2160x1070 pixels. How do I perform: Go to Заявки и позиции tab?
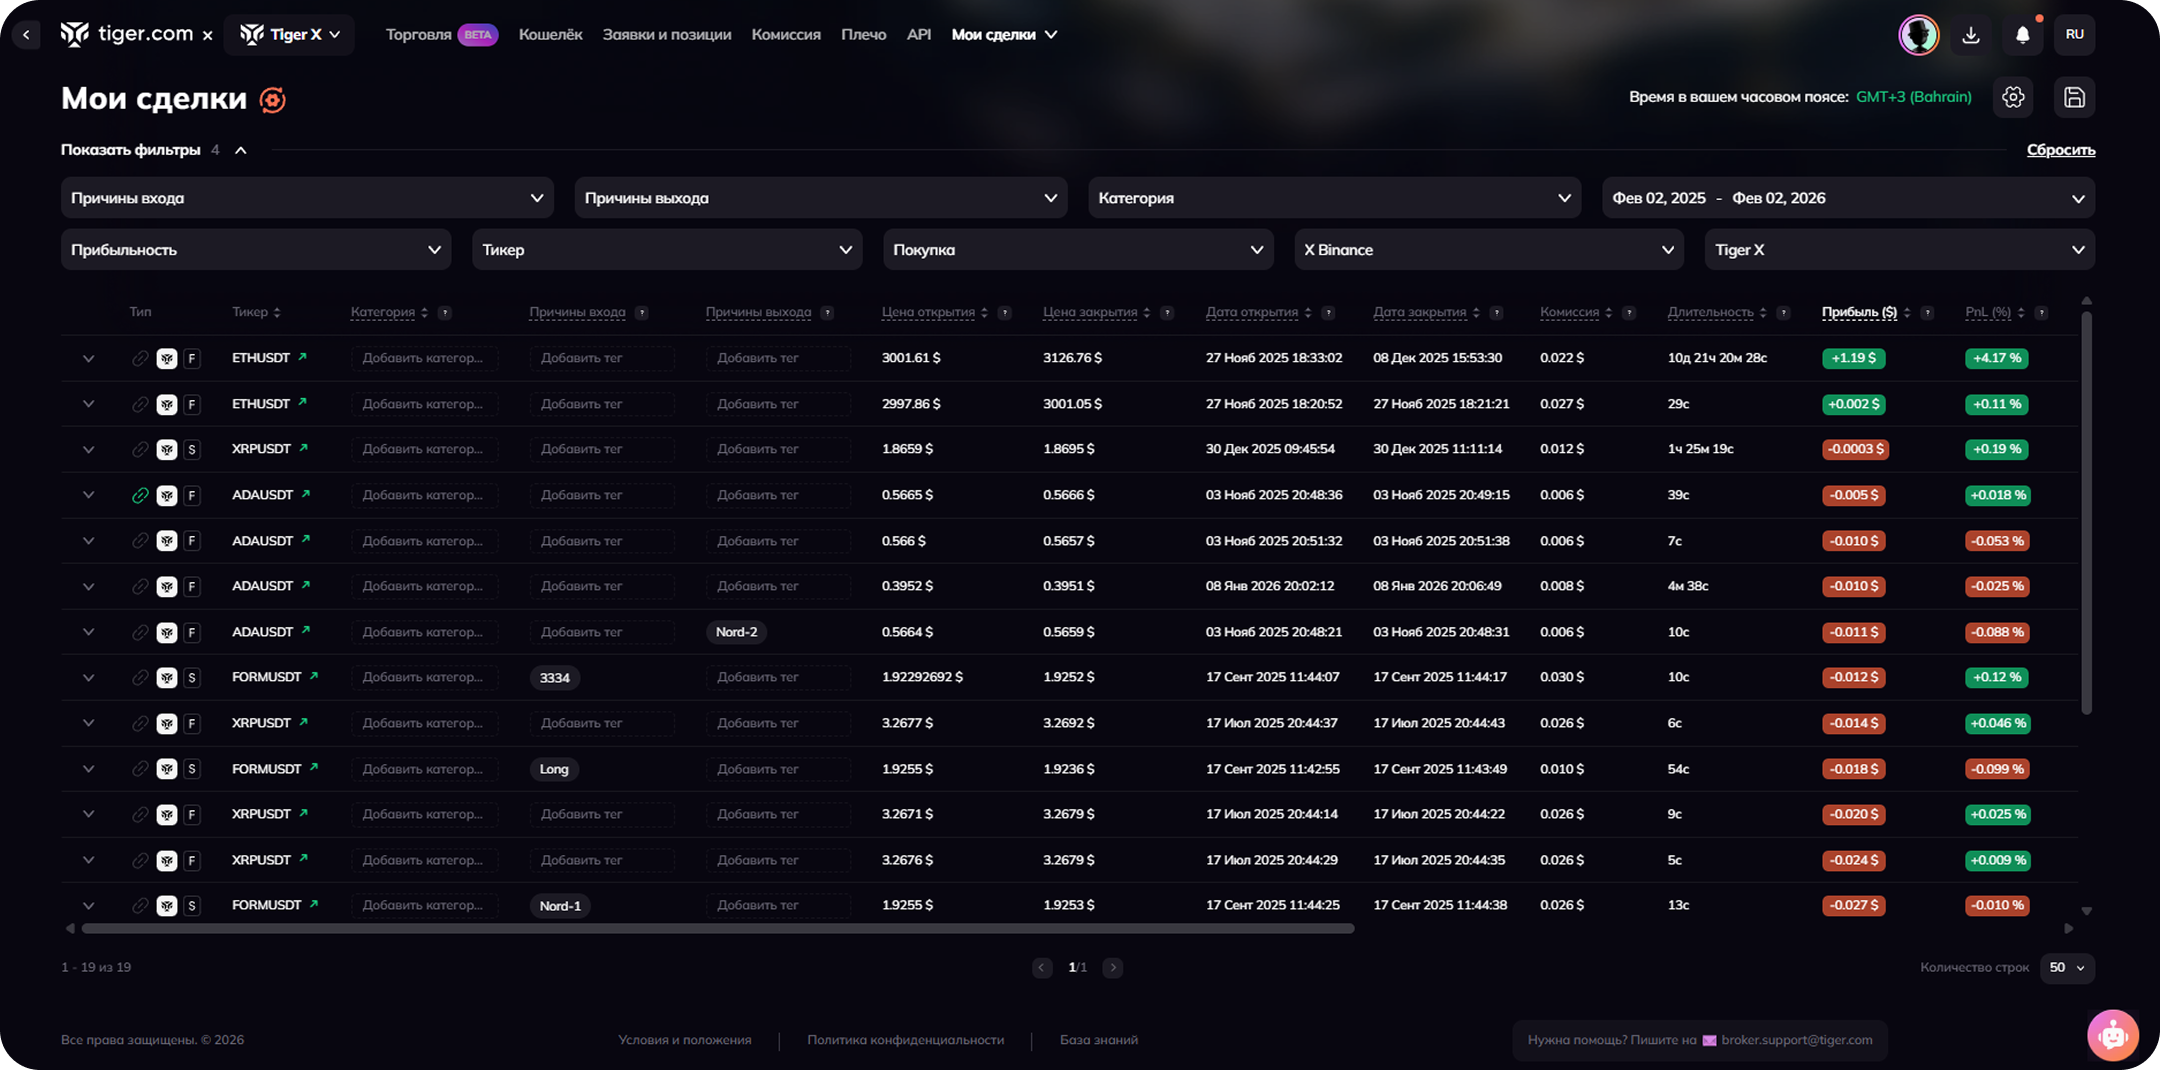(x=666, y=35)
